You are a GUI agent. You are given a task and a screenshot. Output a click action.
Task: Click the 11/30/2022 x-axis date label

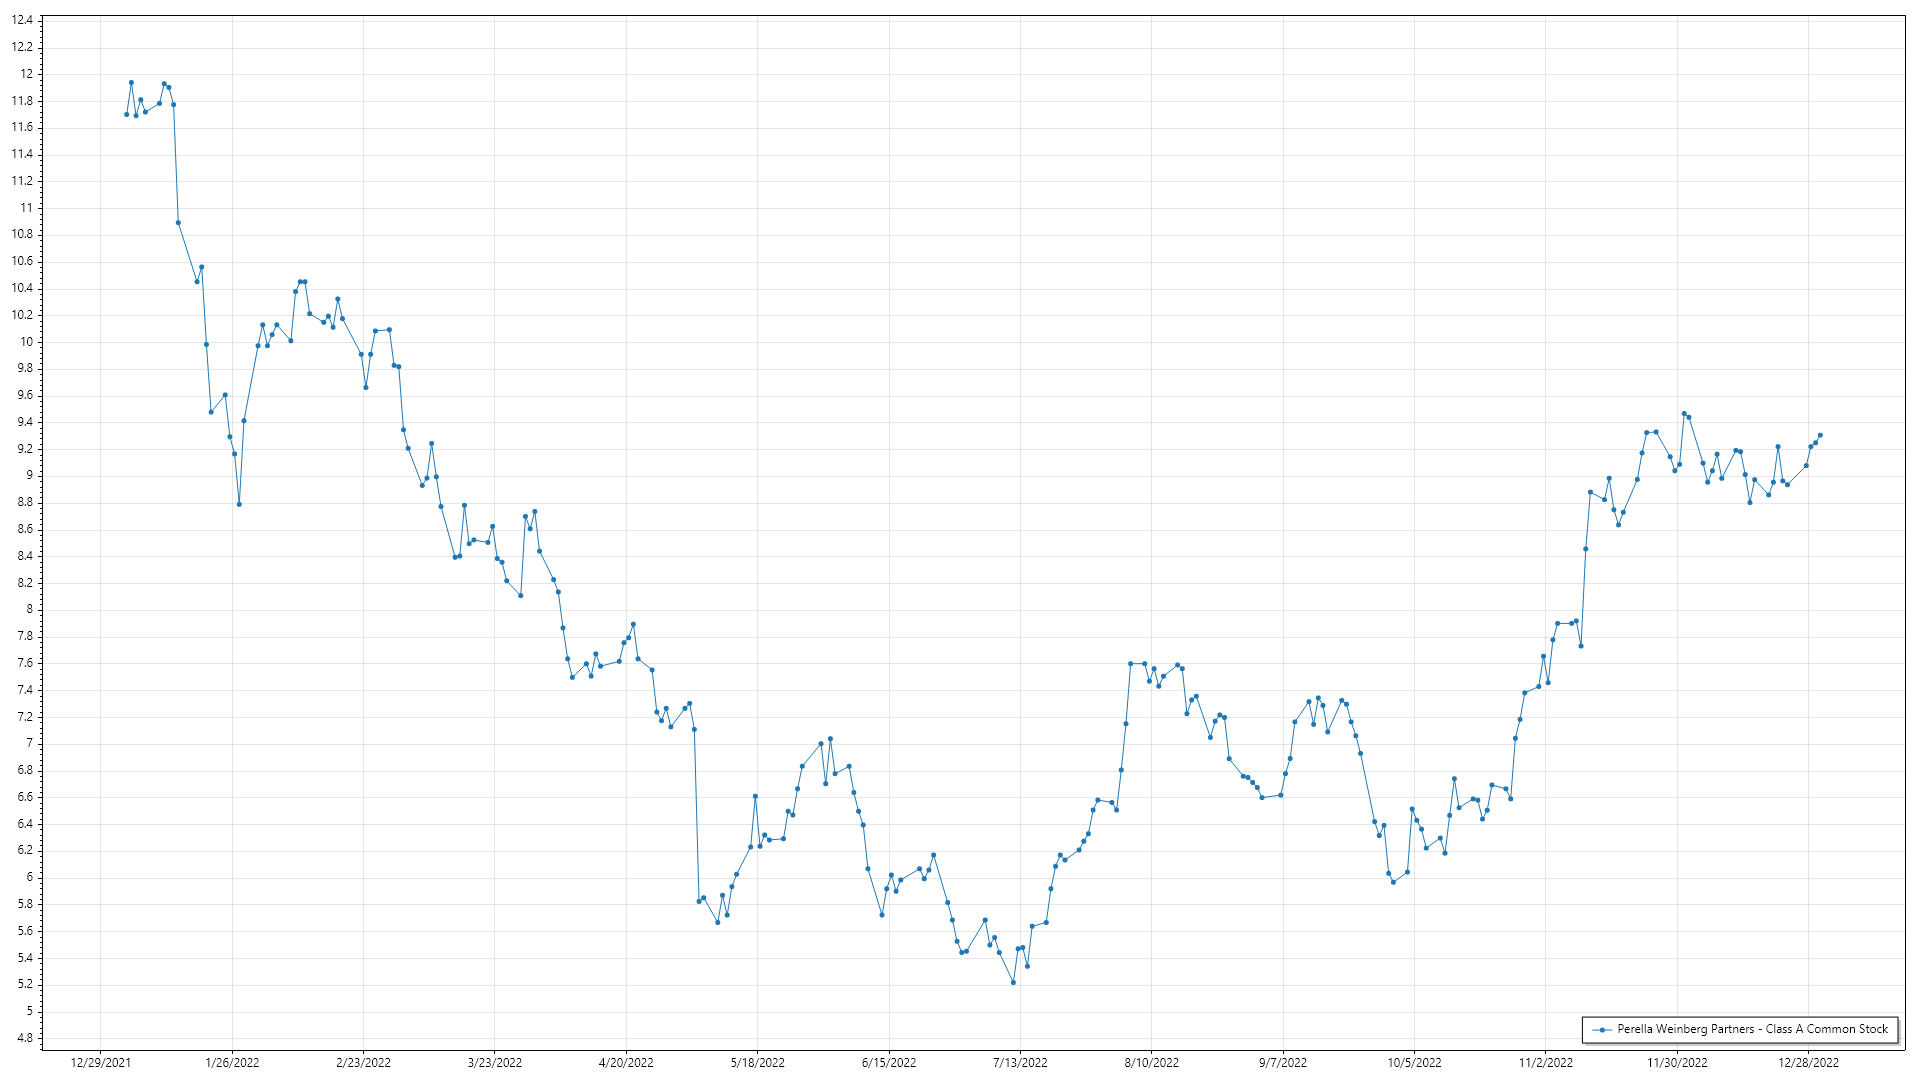pyautogui.click(x=1677, y=1063)
